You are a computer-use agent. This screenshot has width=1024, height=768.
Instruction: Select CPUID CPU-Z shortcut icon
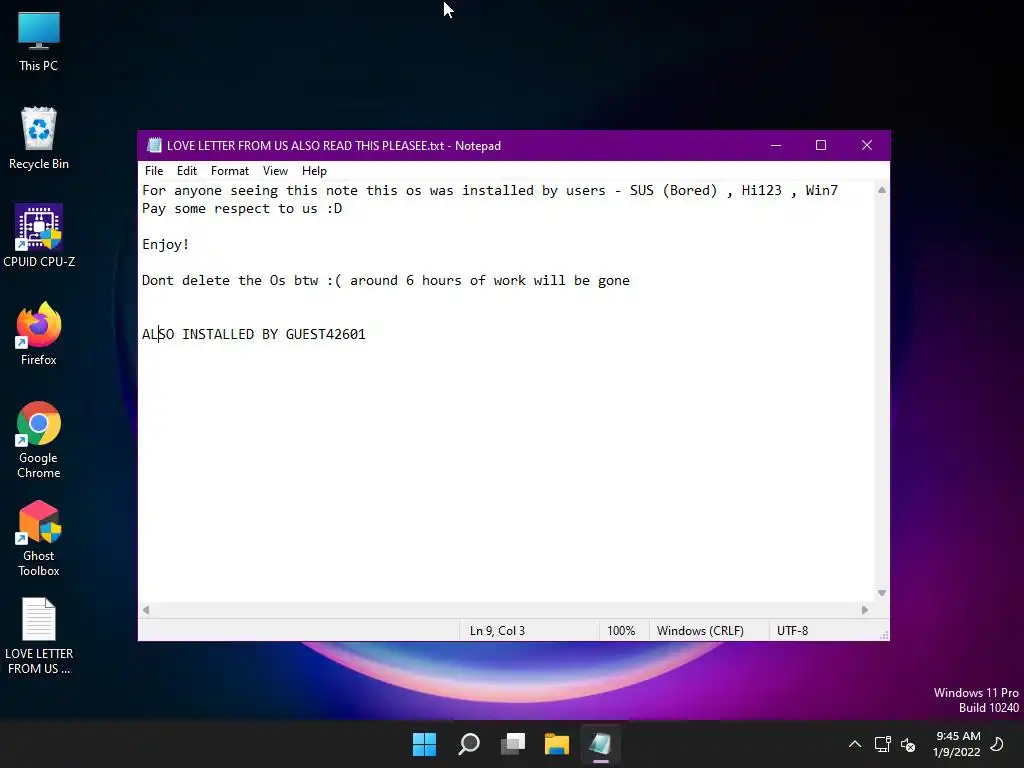[39, 236]
